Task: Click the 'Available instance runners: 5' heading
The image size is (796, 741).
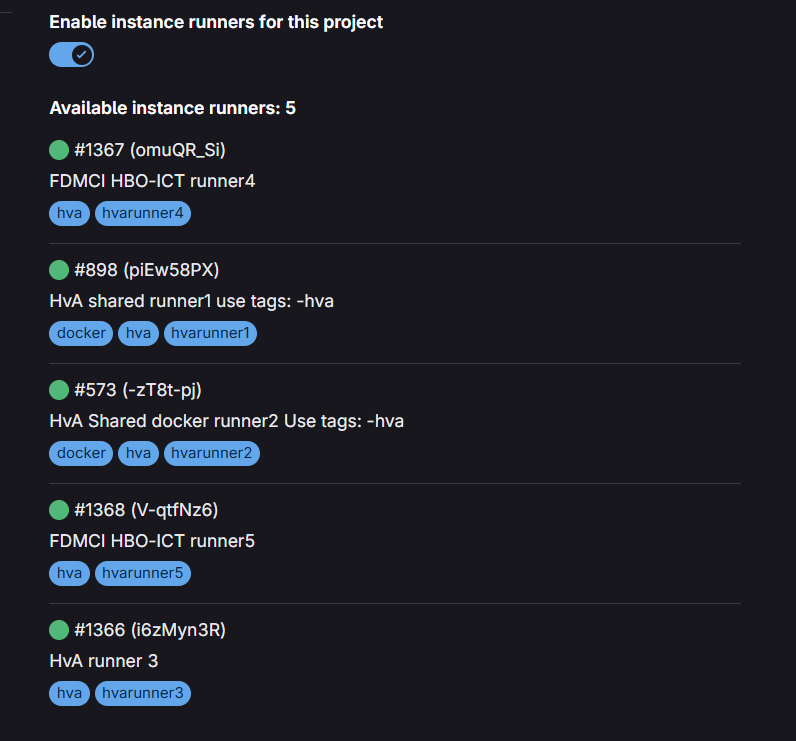Action: click(172, 108)
